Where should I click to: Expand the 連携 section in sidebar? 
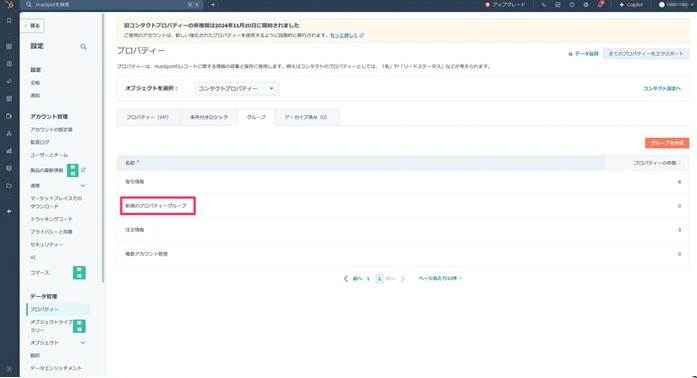pos(83,185)
